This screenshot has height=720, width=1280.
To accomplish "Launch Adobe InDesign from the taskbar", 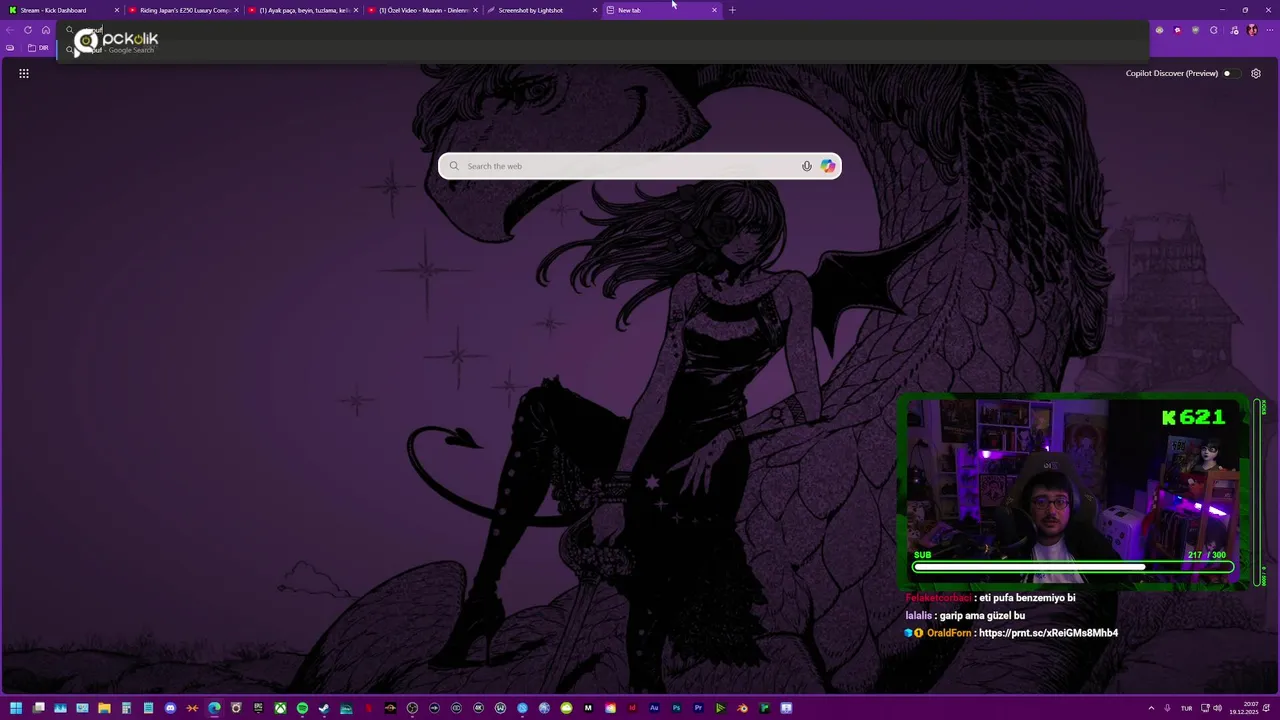I will 632,708.
